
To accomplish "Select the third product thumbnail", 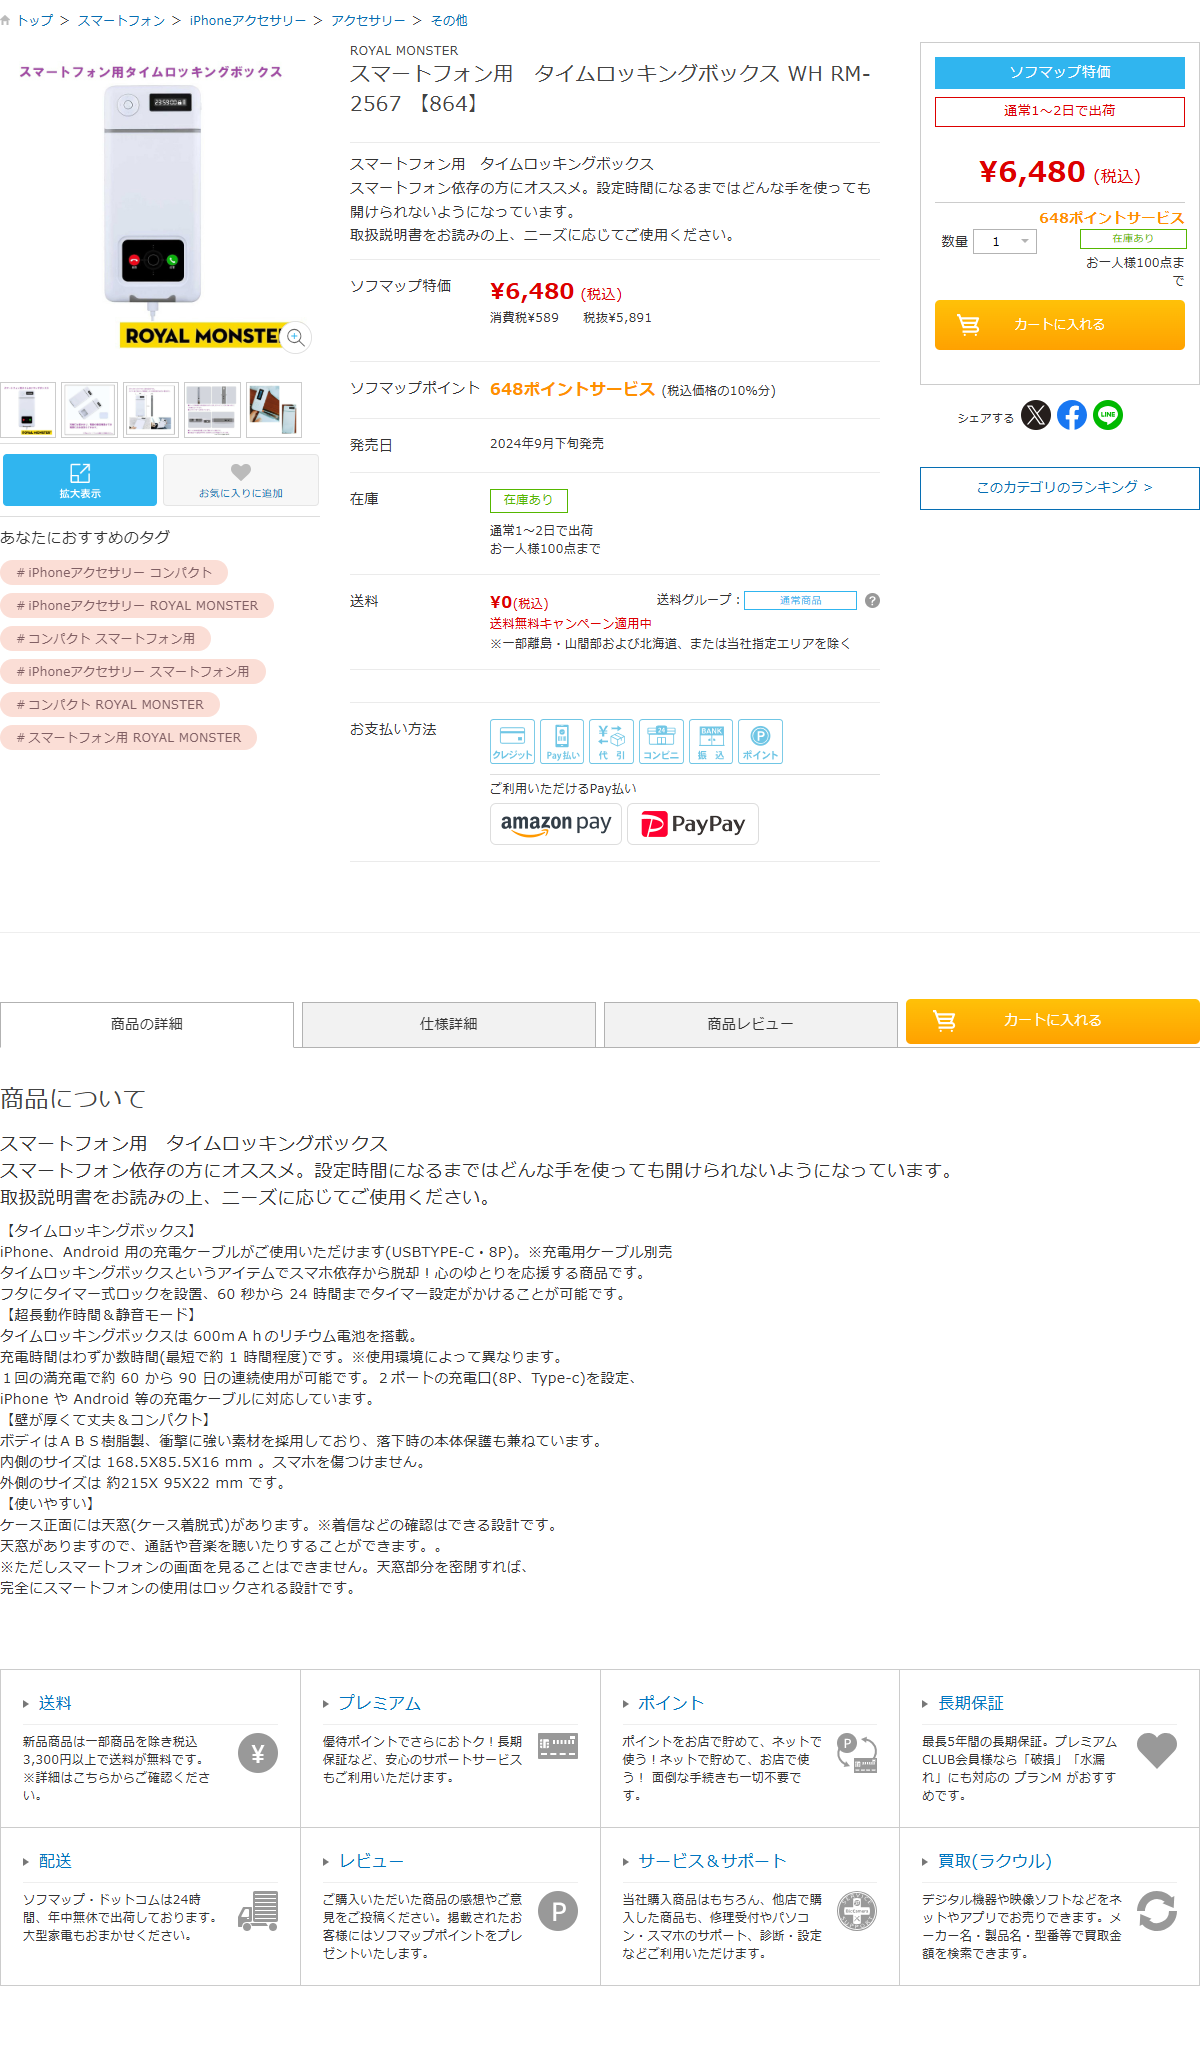I will 151,410.
